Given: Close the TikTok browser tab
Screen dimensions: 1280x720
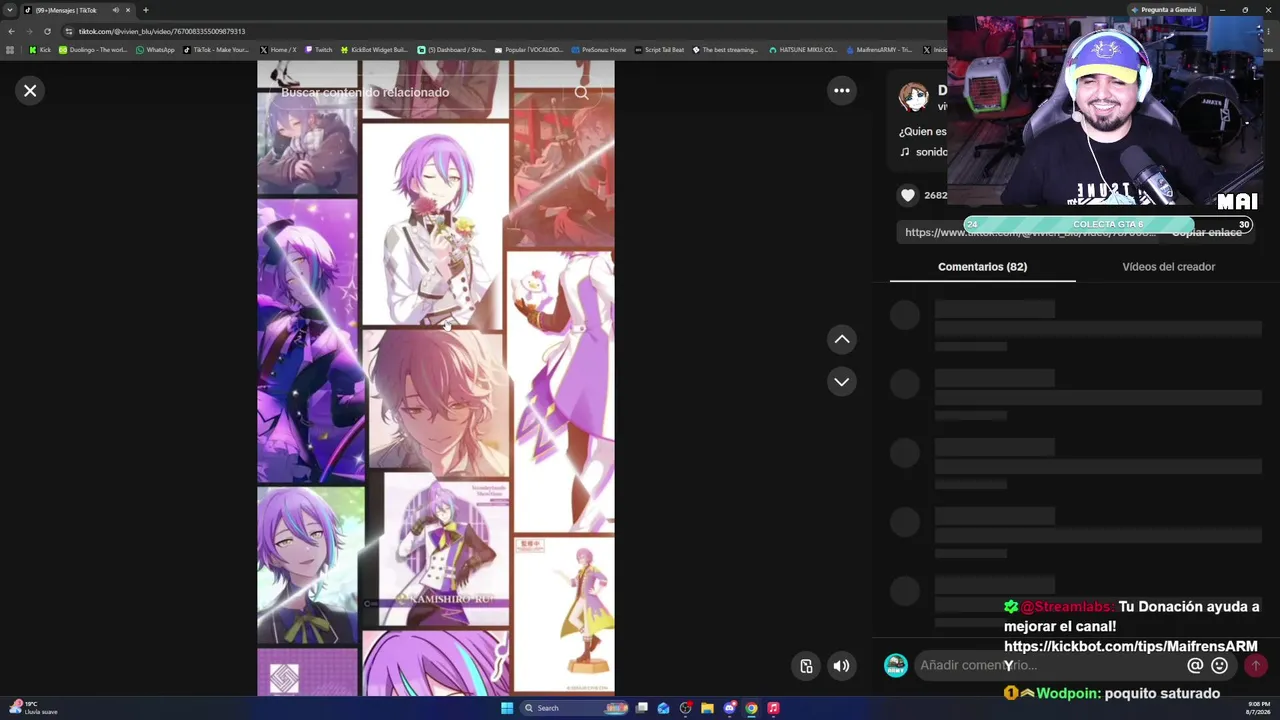Looking at the screenshot, I should pos(128,10).
